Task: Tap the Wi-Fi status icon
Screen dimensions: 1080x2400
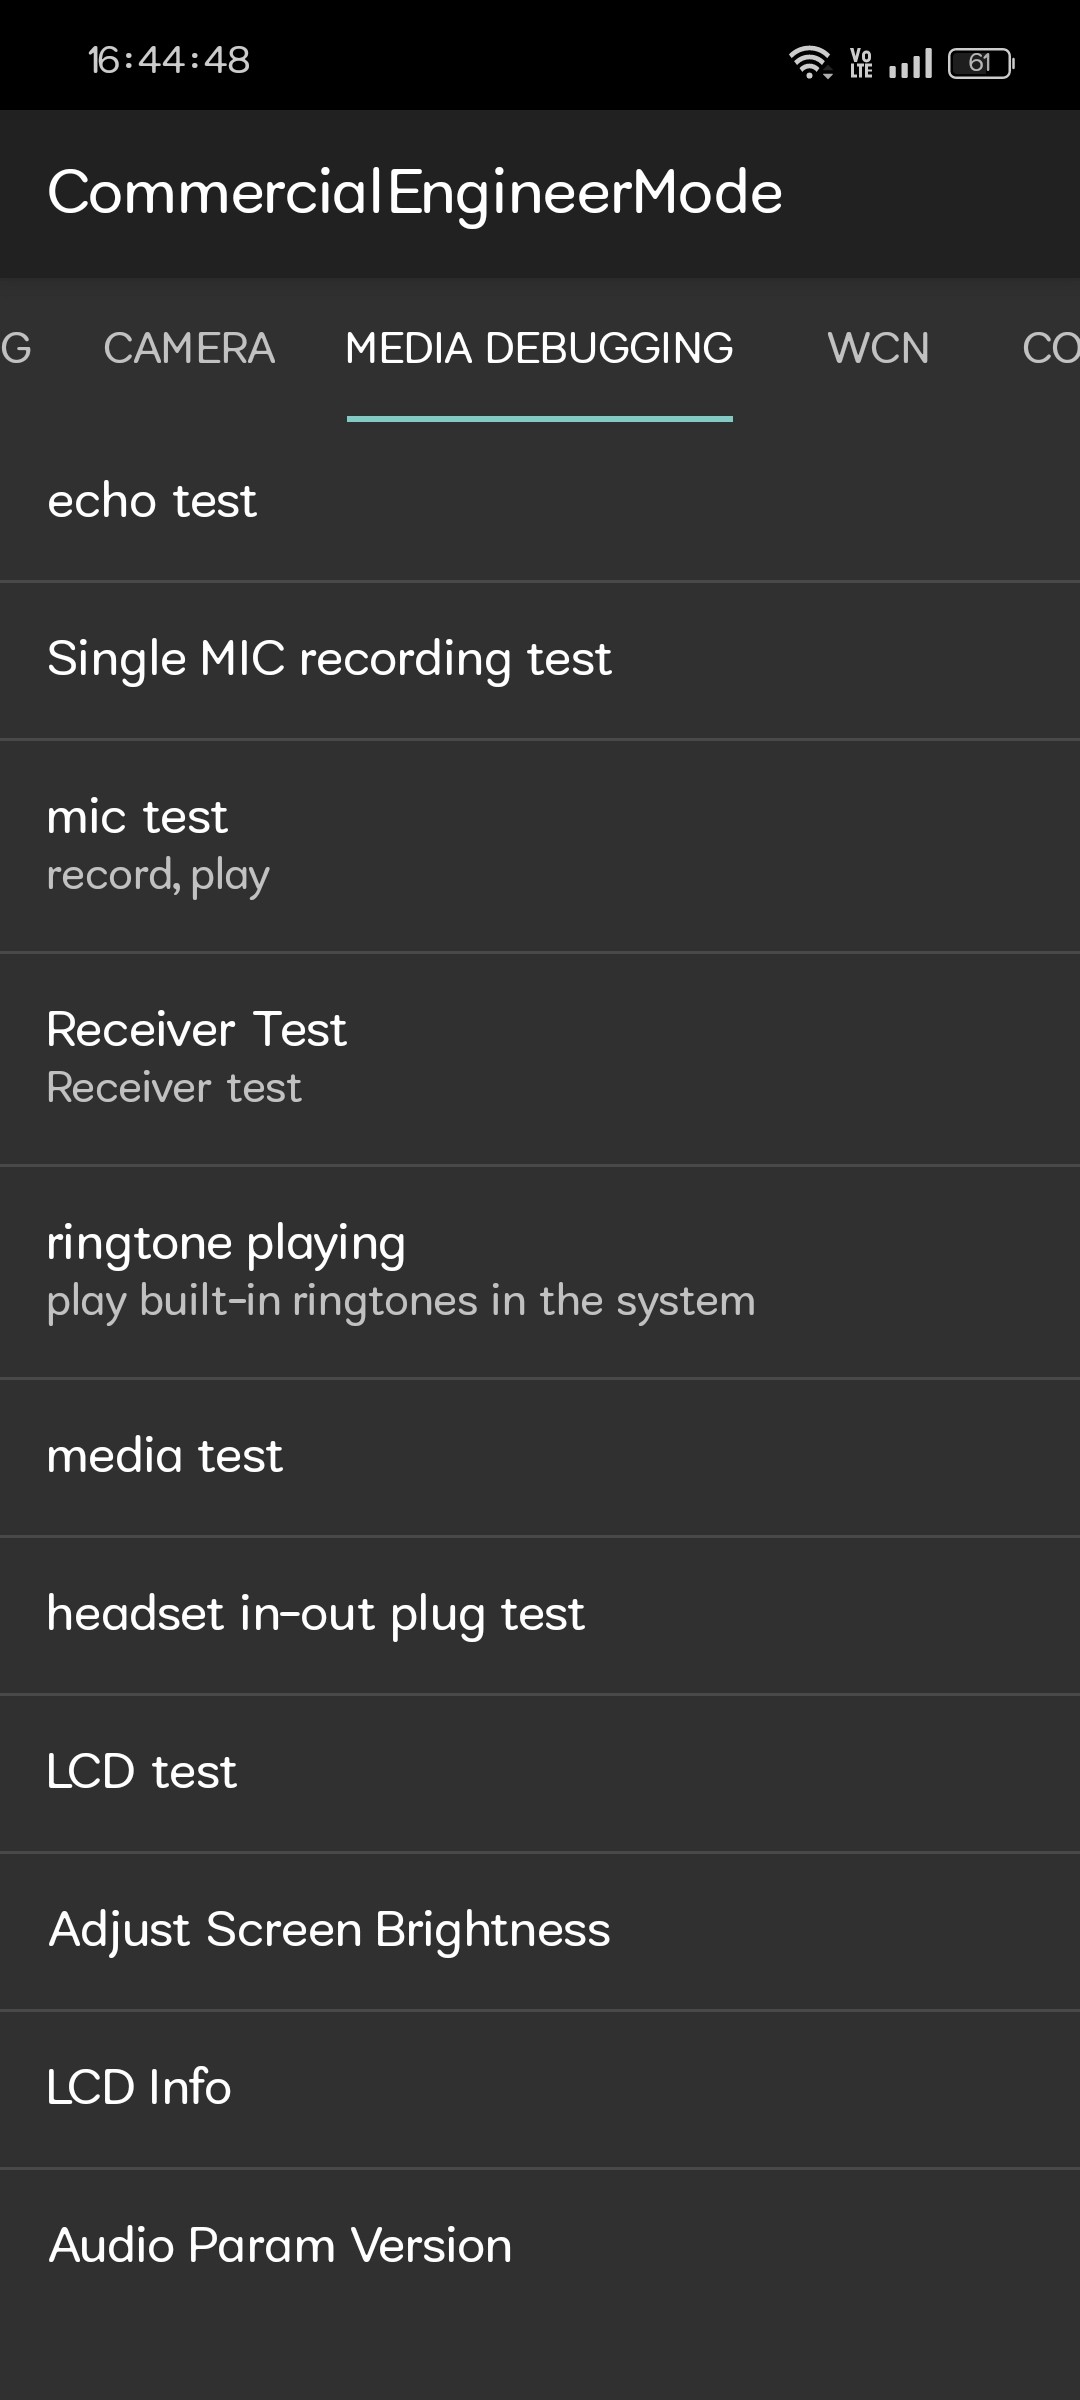Action: coord(809,62)
